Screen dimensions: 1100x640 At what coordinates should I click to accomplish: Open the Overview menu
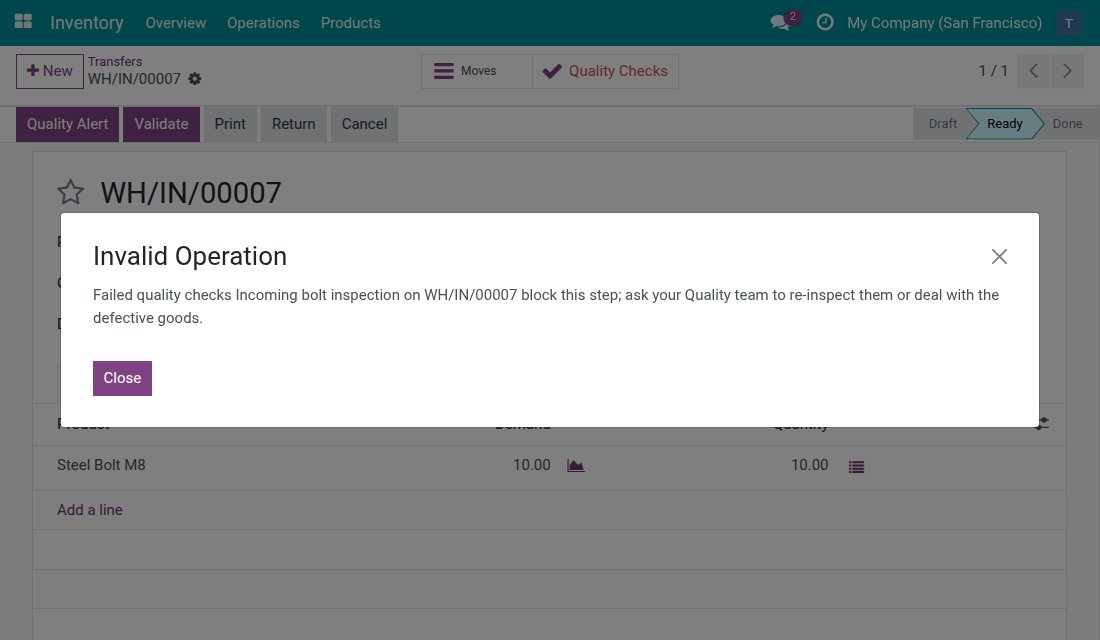175,23
